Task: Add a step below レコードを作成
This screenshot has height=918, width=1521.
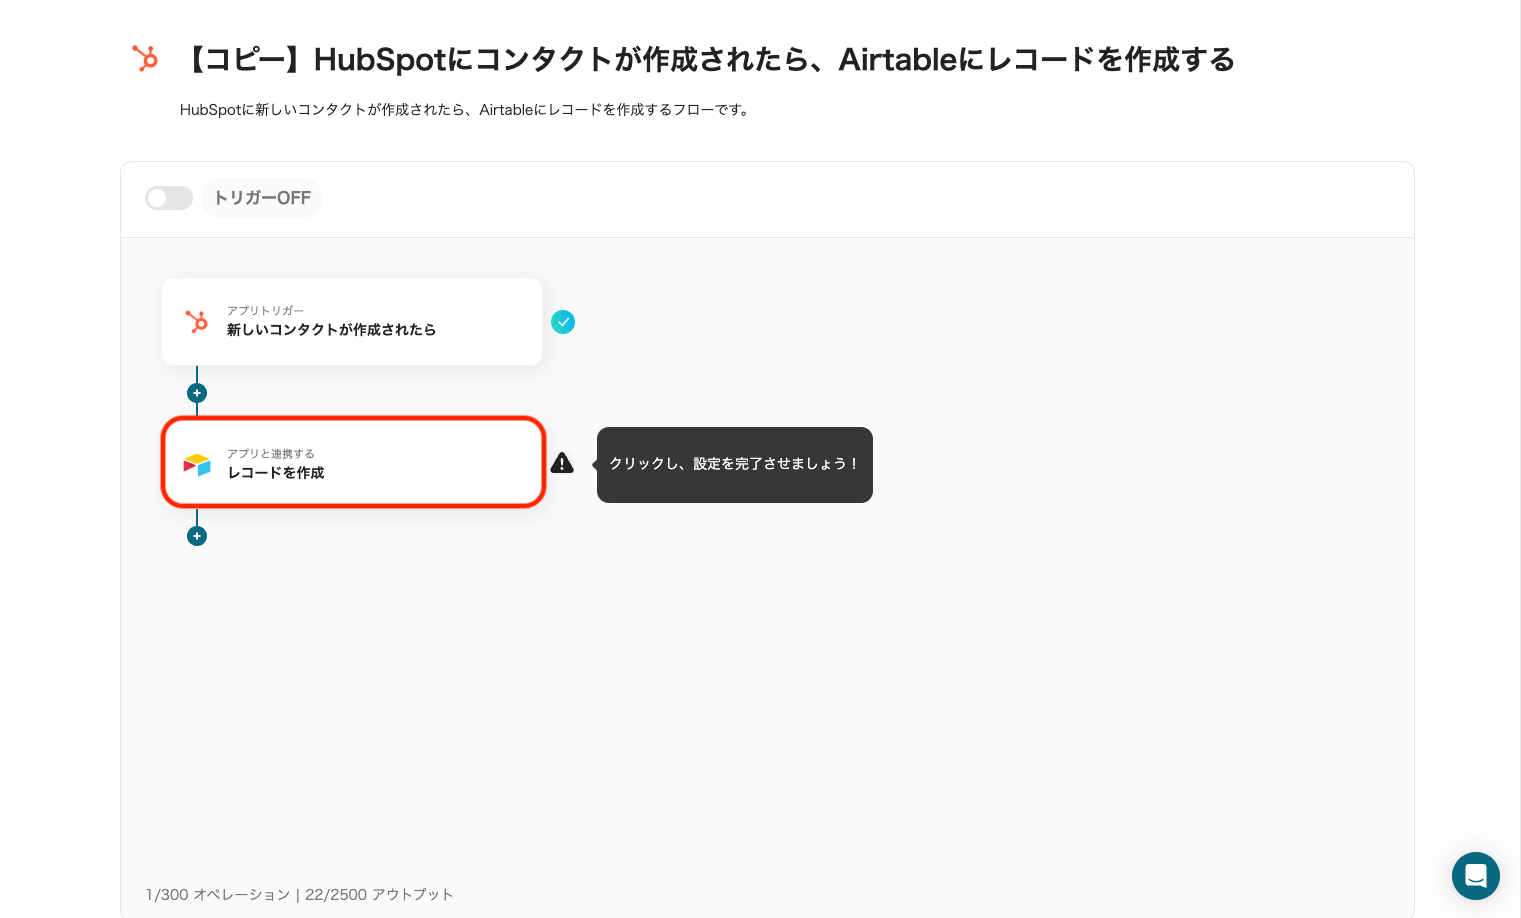Action: (x=197, y=536)
